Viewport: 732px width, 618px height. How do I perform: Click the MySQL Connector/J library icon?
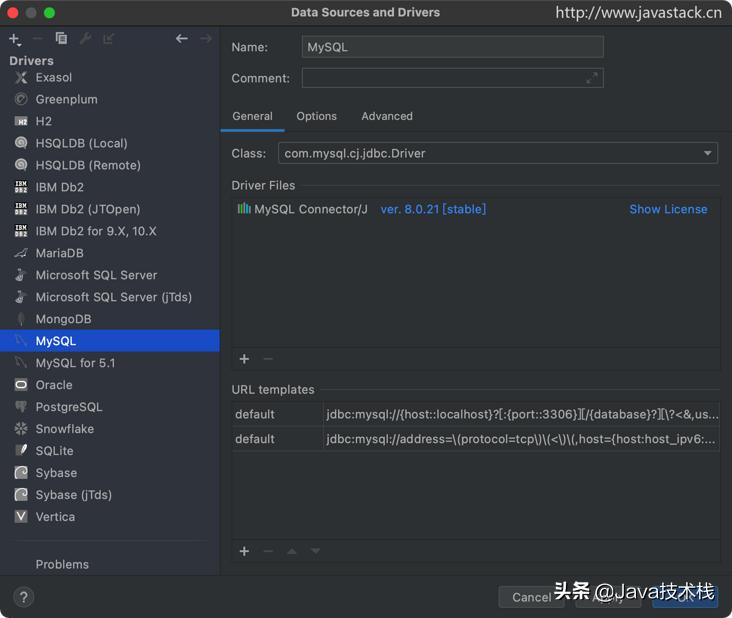[x=244, y=209]
